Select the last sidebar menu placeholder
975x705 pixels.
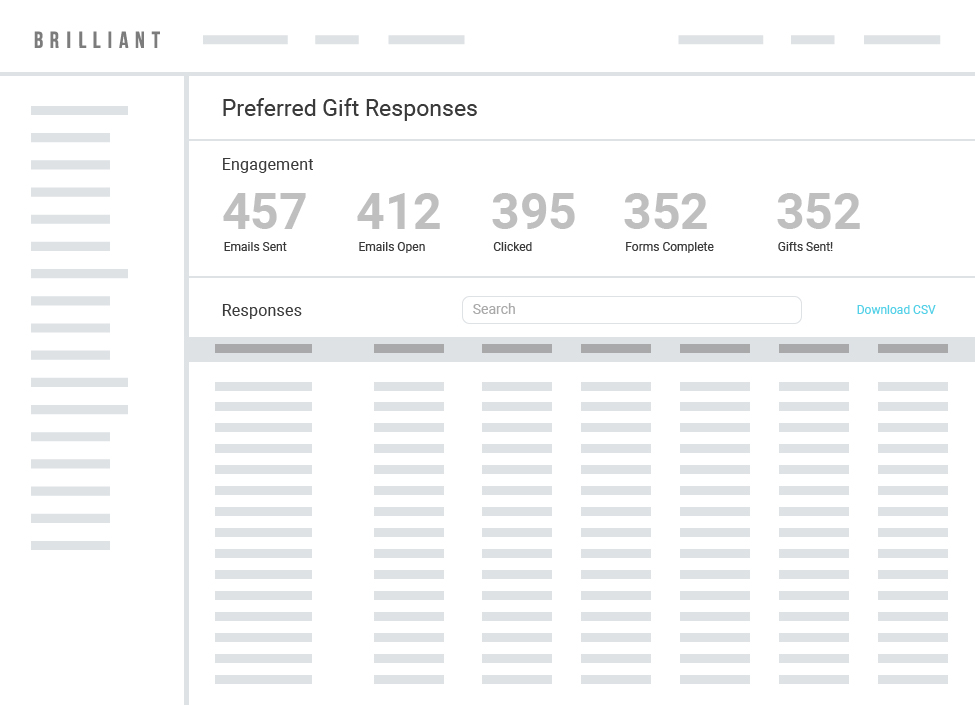70,546
